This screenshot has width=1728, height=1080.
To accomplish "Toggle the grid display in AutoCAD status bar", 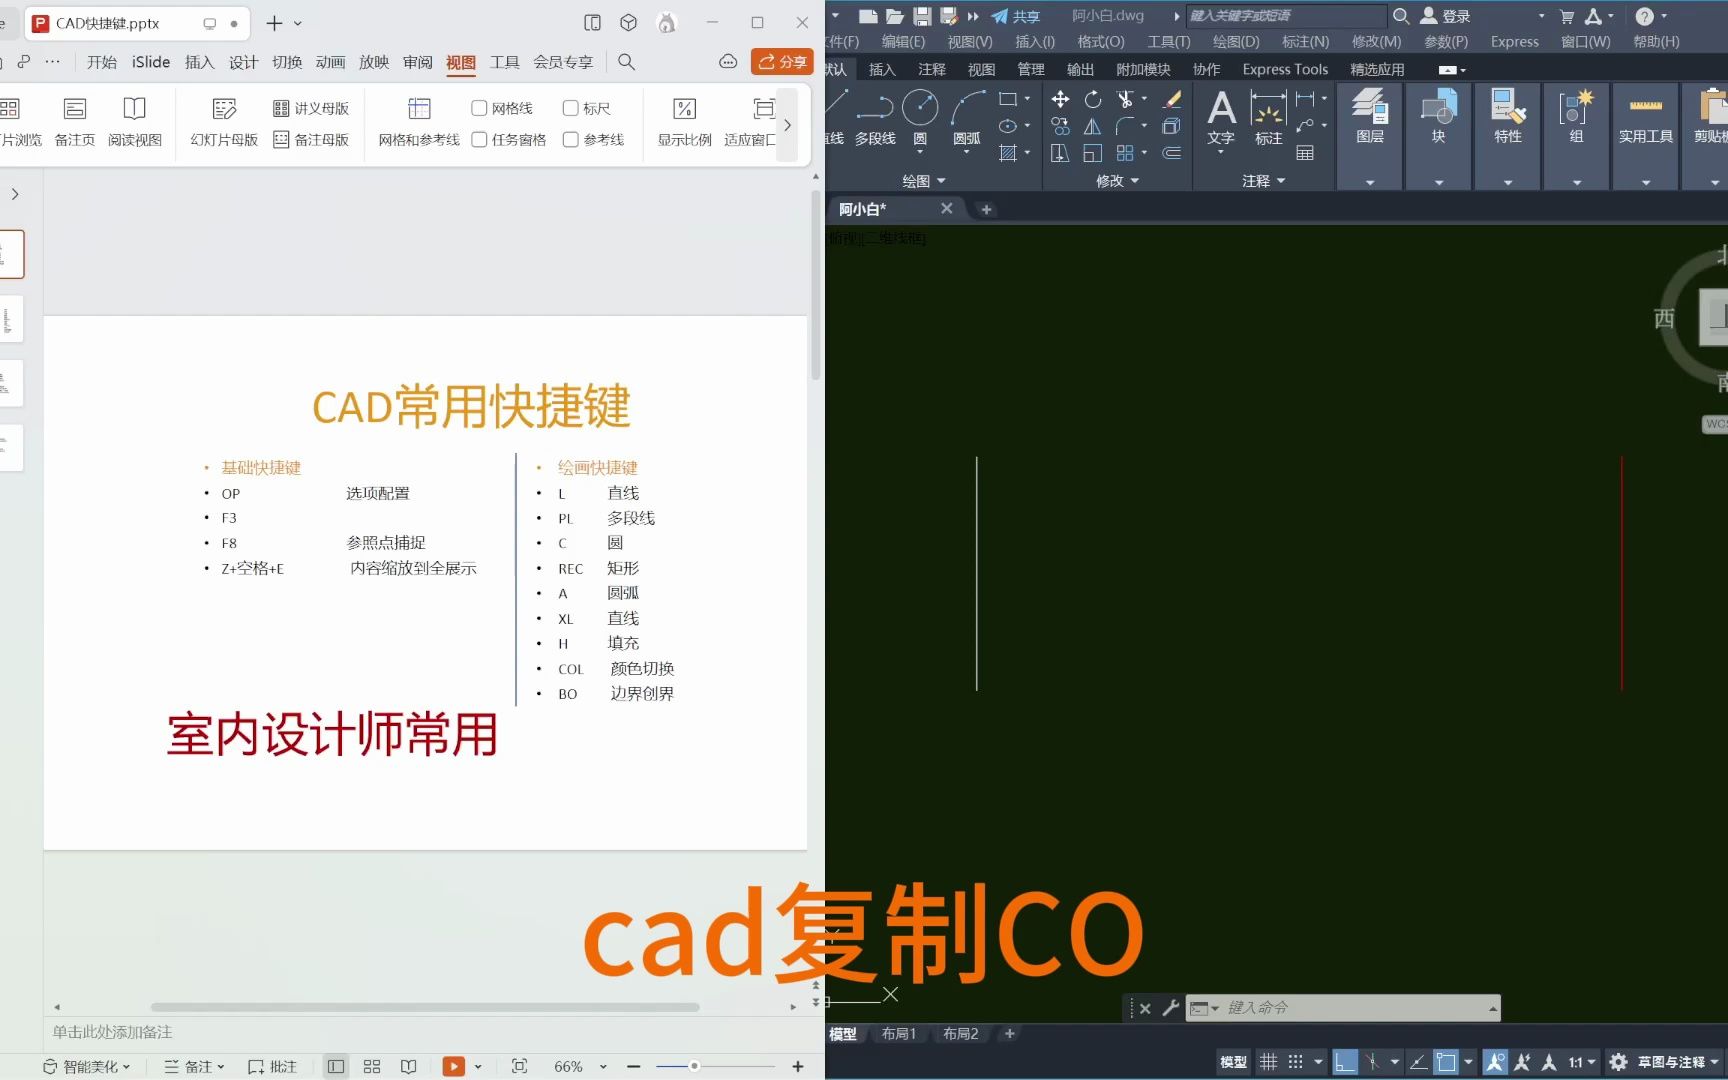I will coord(1268,1062).
